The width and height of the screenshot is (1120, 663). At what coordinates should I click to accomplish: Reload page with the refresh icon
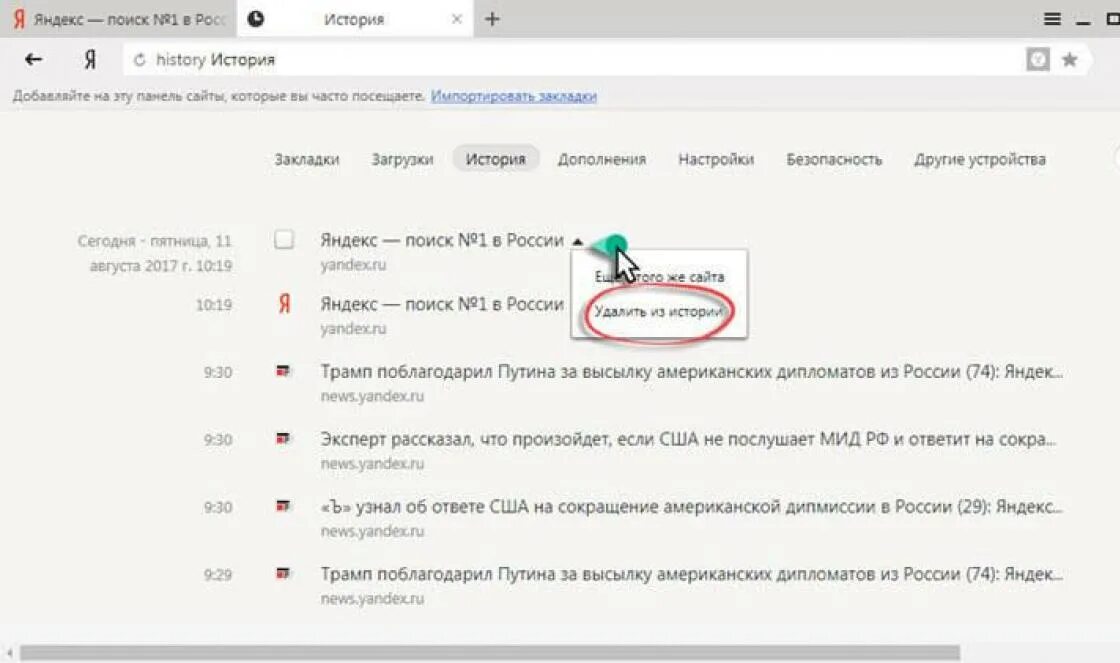(x=139, y=60)
